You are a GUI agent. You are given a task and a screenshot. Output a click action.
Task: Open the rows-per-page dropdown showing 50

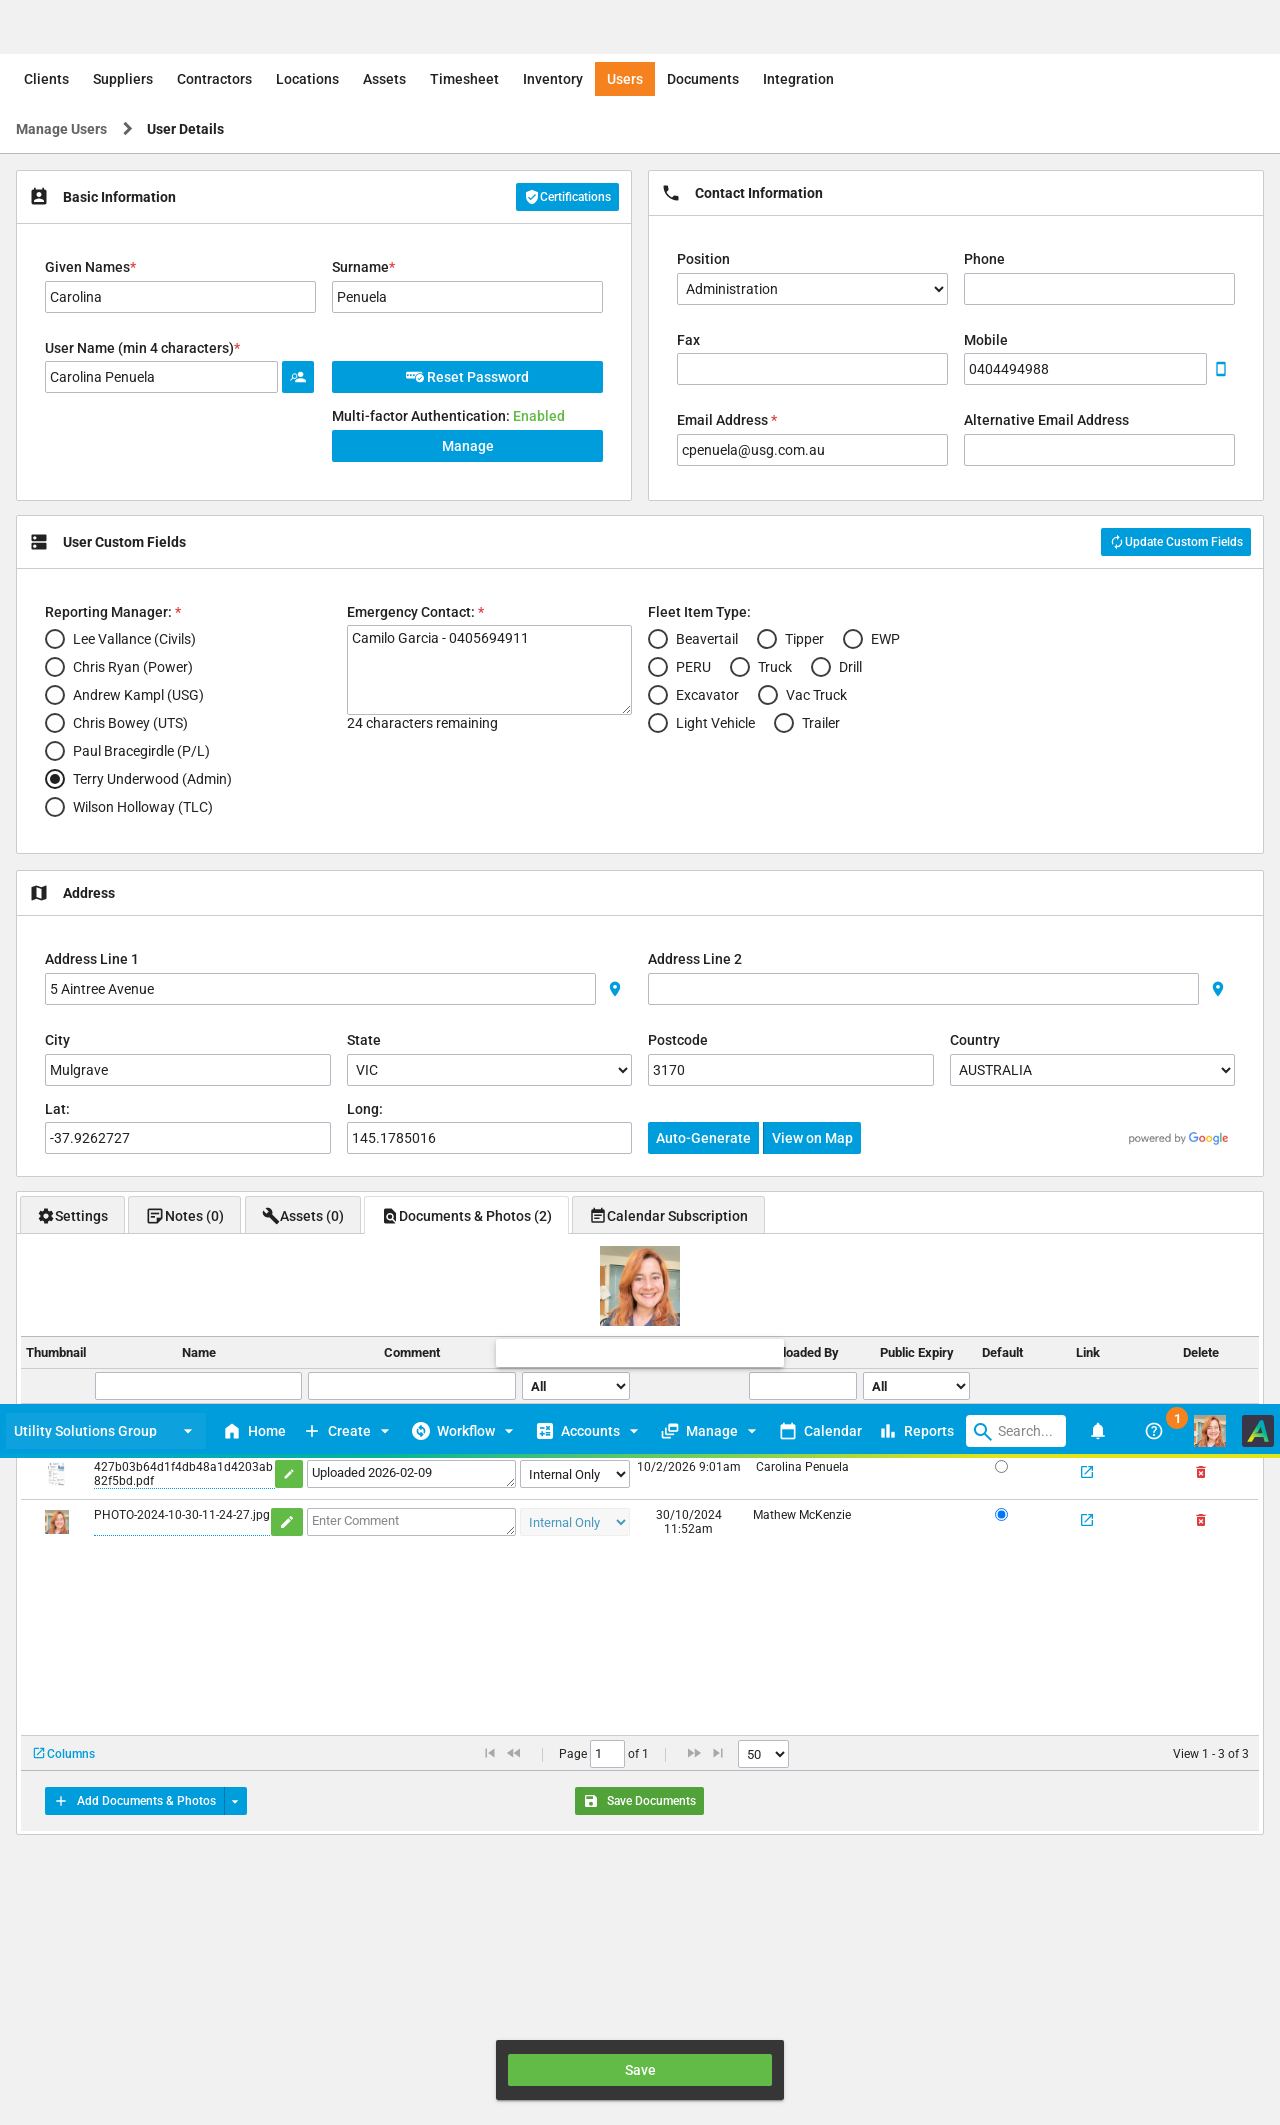click(763, 1754)
